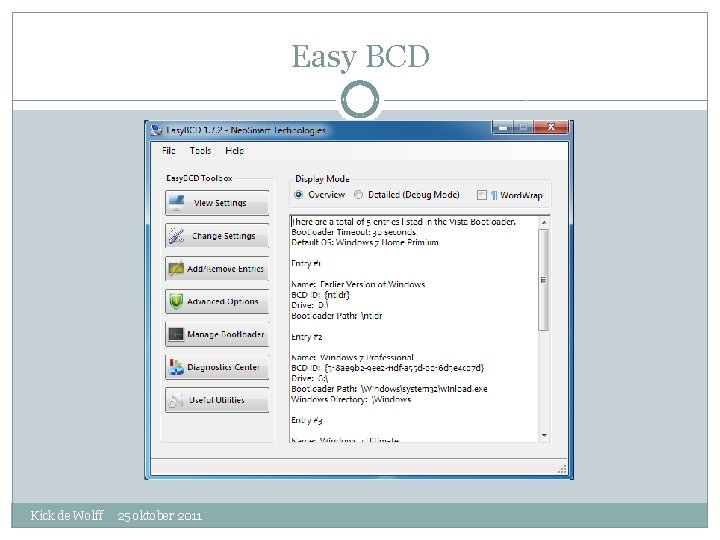Select the Overview display mode
This screenshot has width=720, height=540.
point(298,195)
